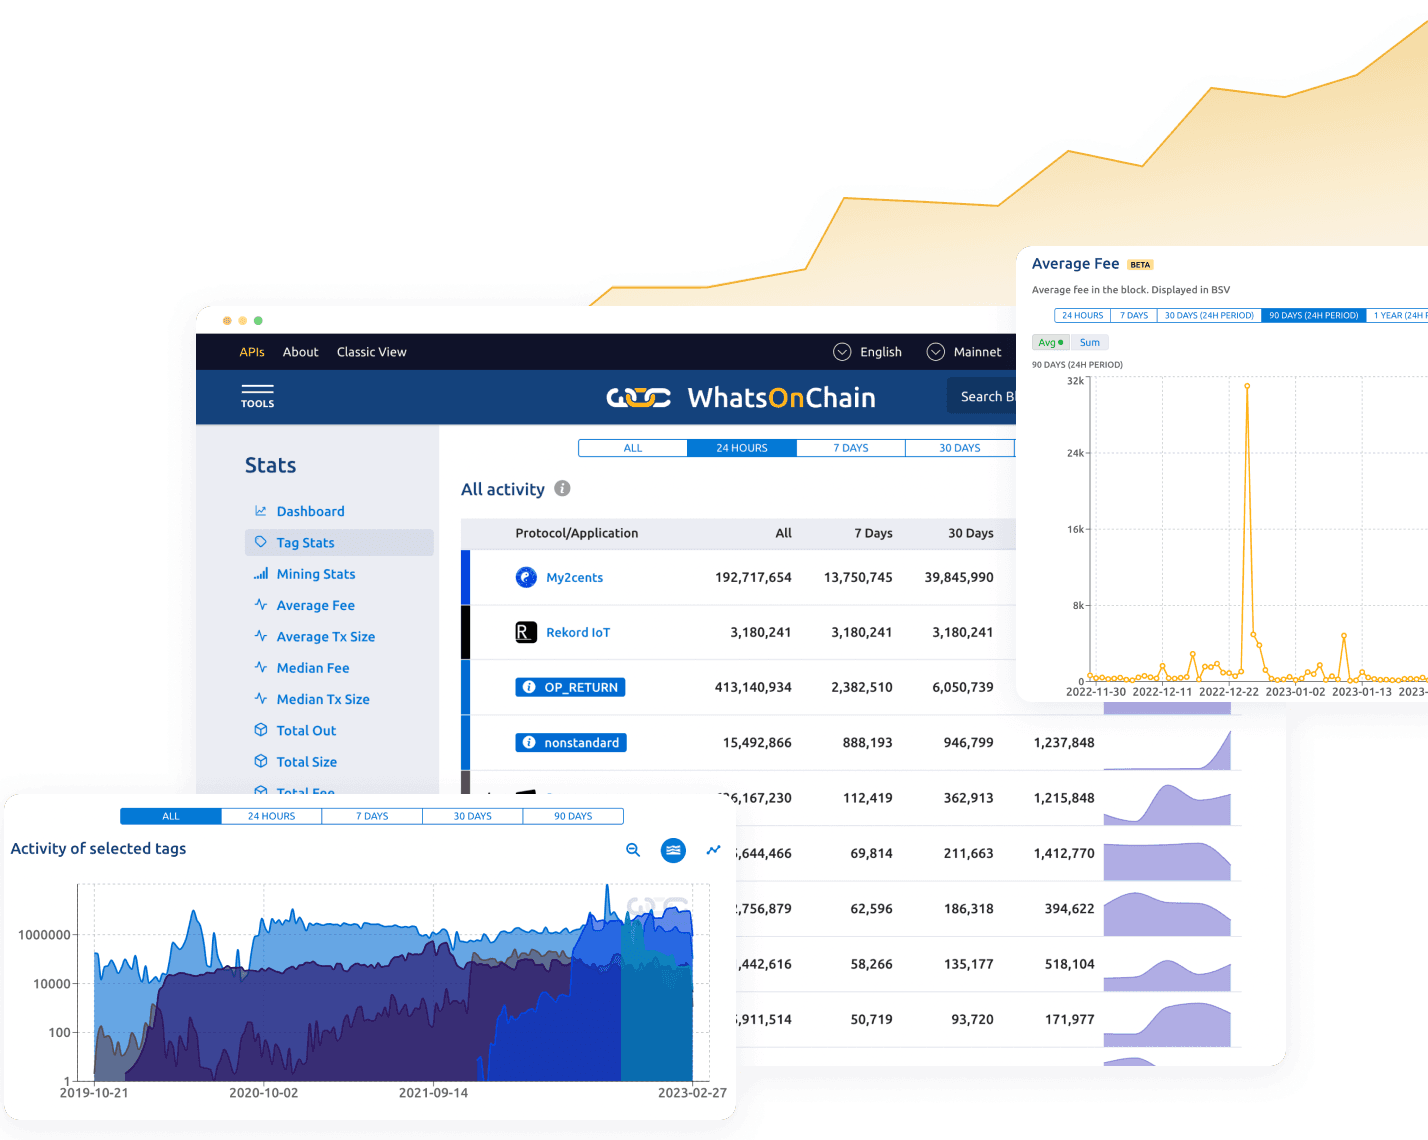Viewport: 1428px width, 1140px height.
Task: Open the Total Size sidebar link
Action: click(x=306, y=761)
